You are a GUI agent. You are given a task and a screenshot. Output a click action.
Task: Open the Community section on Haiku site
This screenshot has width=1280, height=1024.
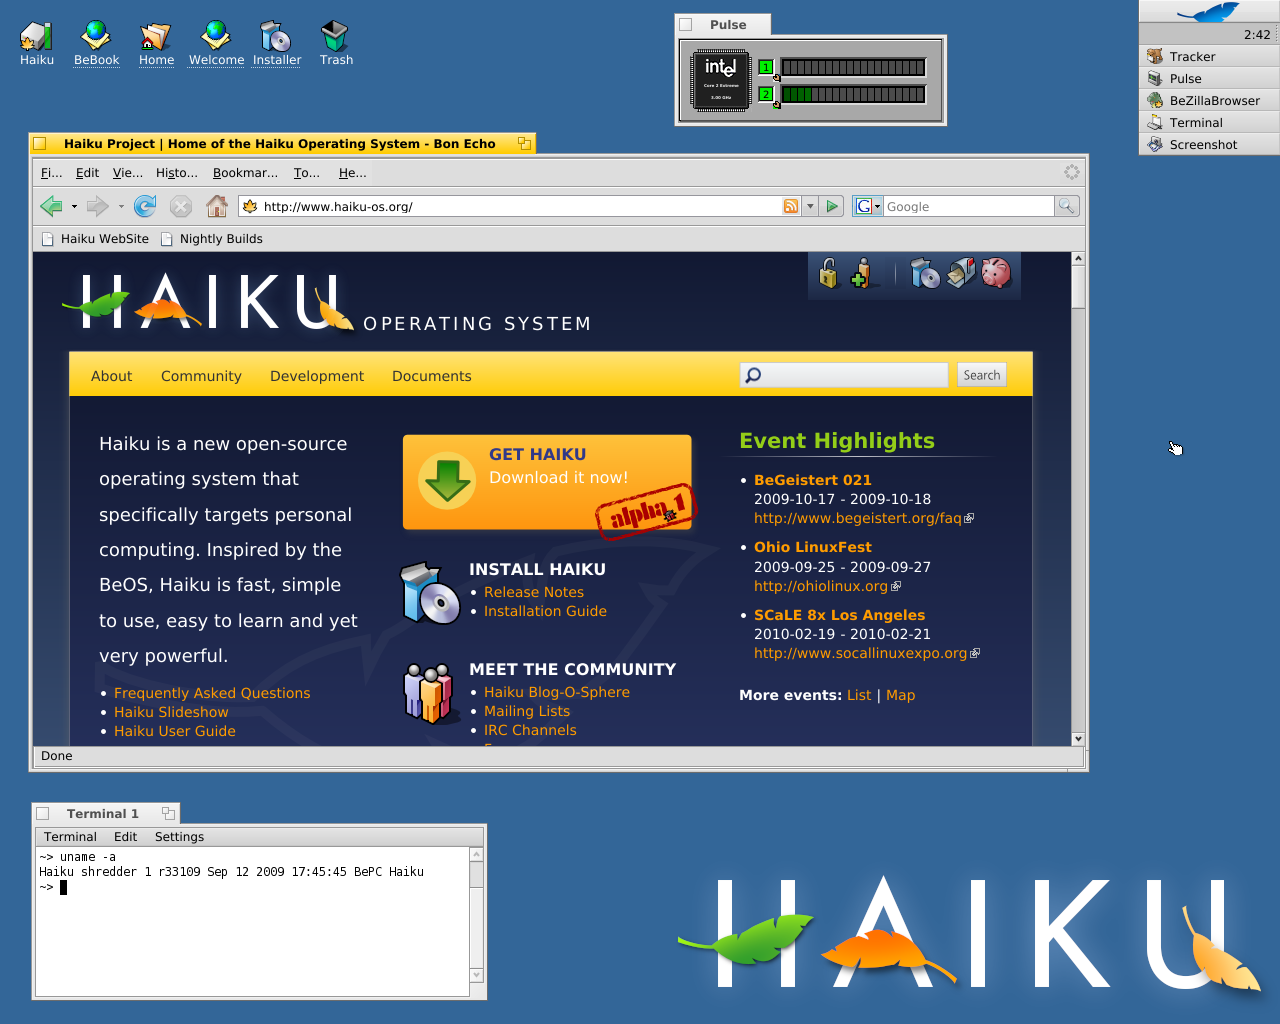(x=201, y=376)
